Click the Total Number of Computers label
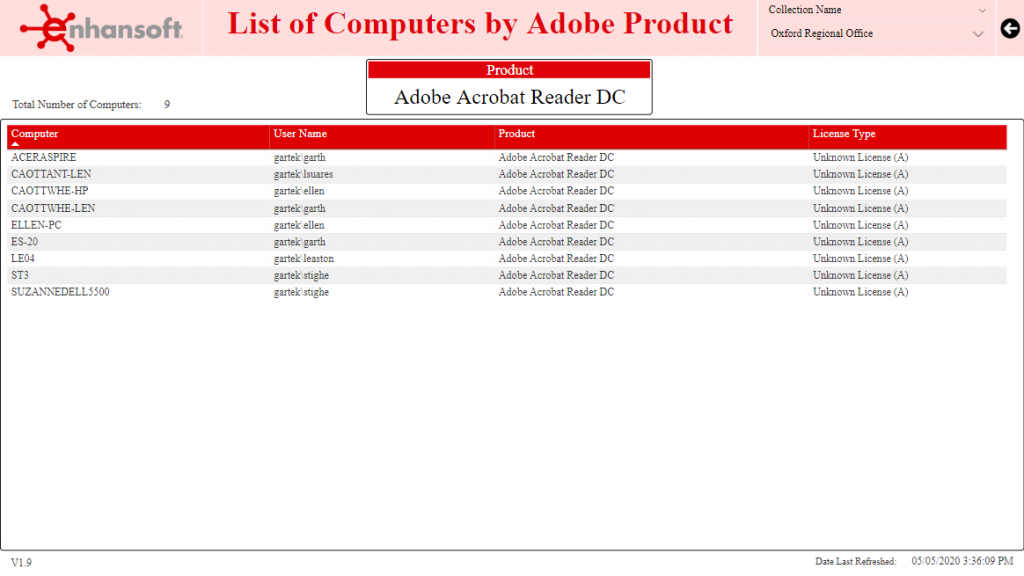Image resolution: width=1024 pixels, height=576 pixels. click(76, 104)
